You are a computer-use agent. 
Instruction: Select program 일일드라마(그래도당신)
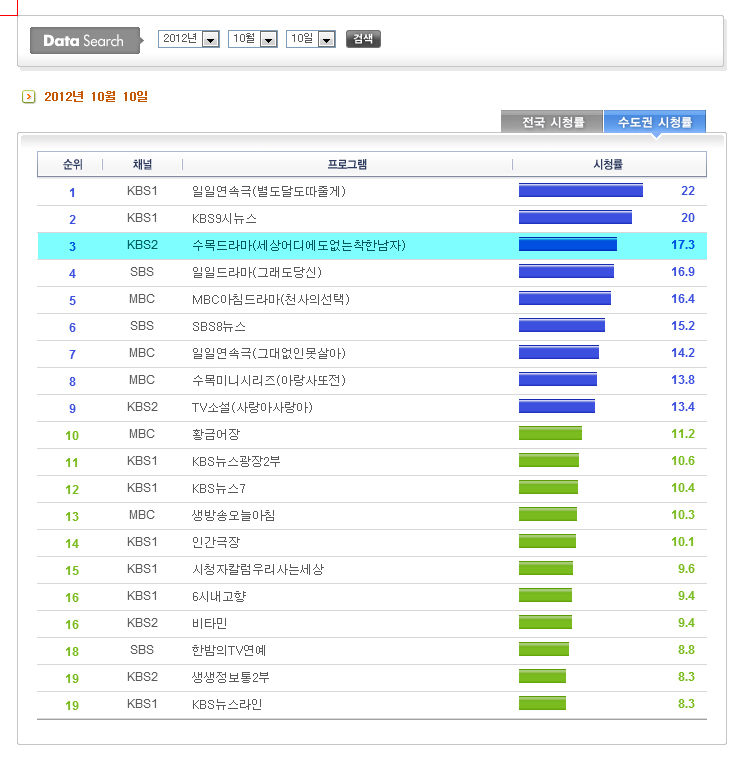(257, 272)
